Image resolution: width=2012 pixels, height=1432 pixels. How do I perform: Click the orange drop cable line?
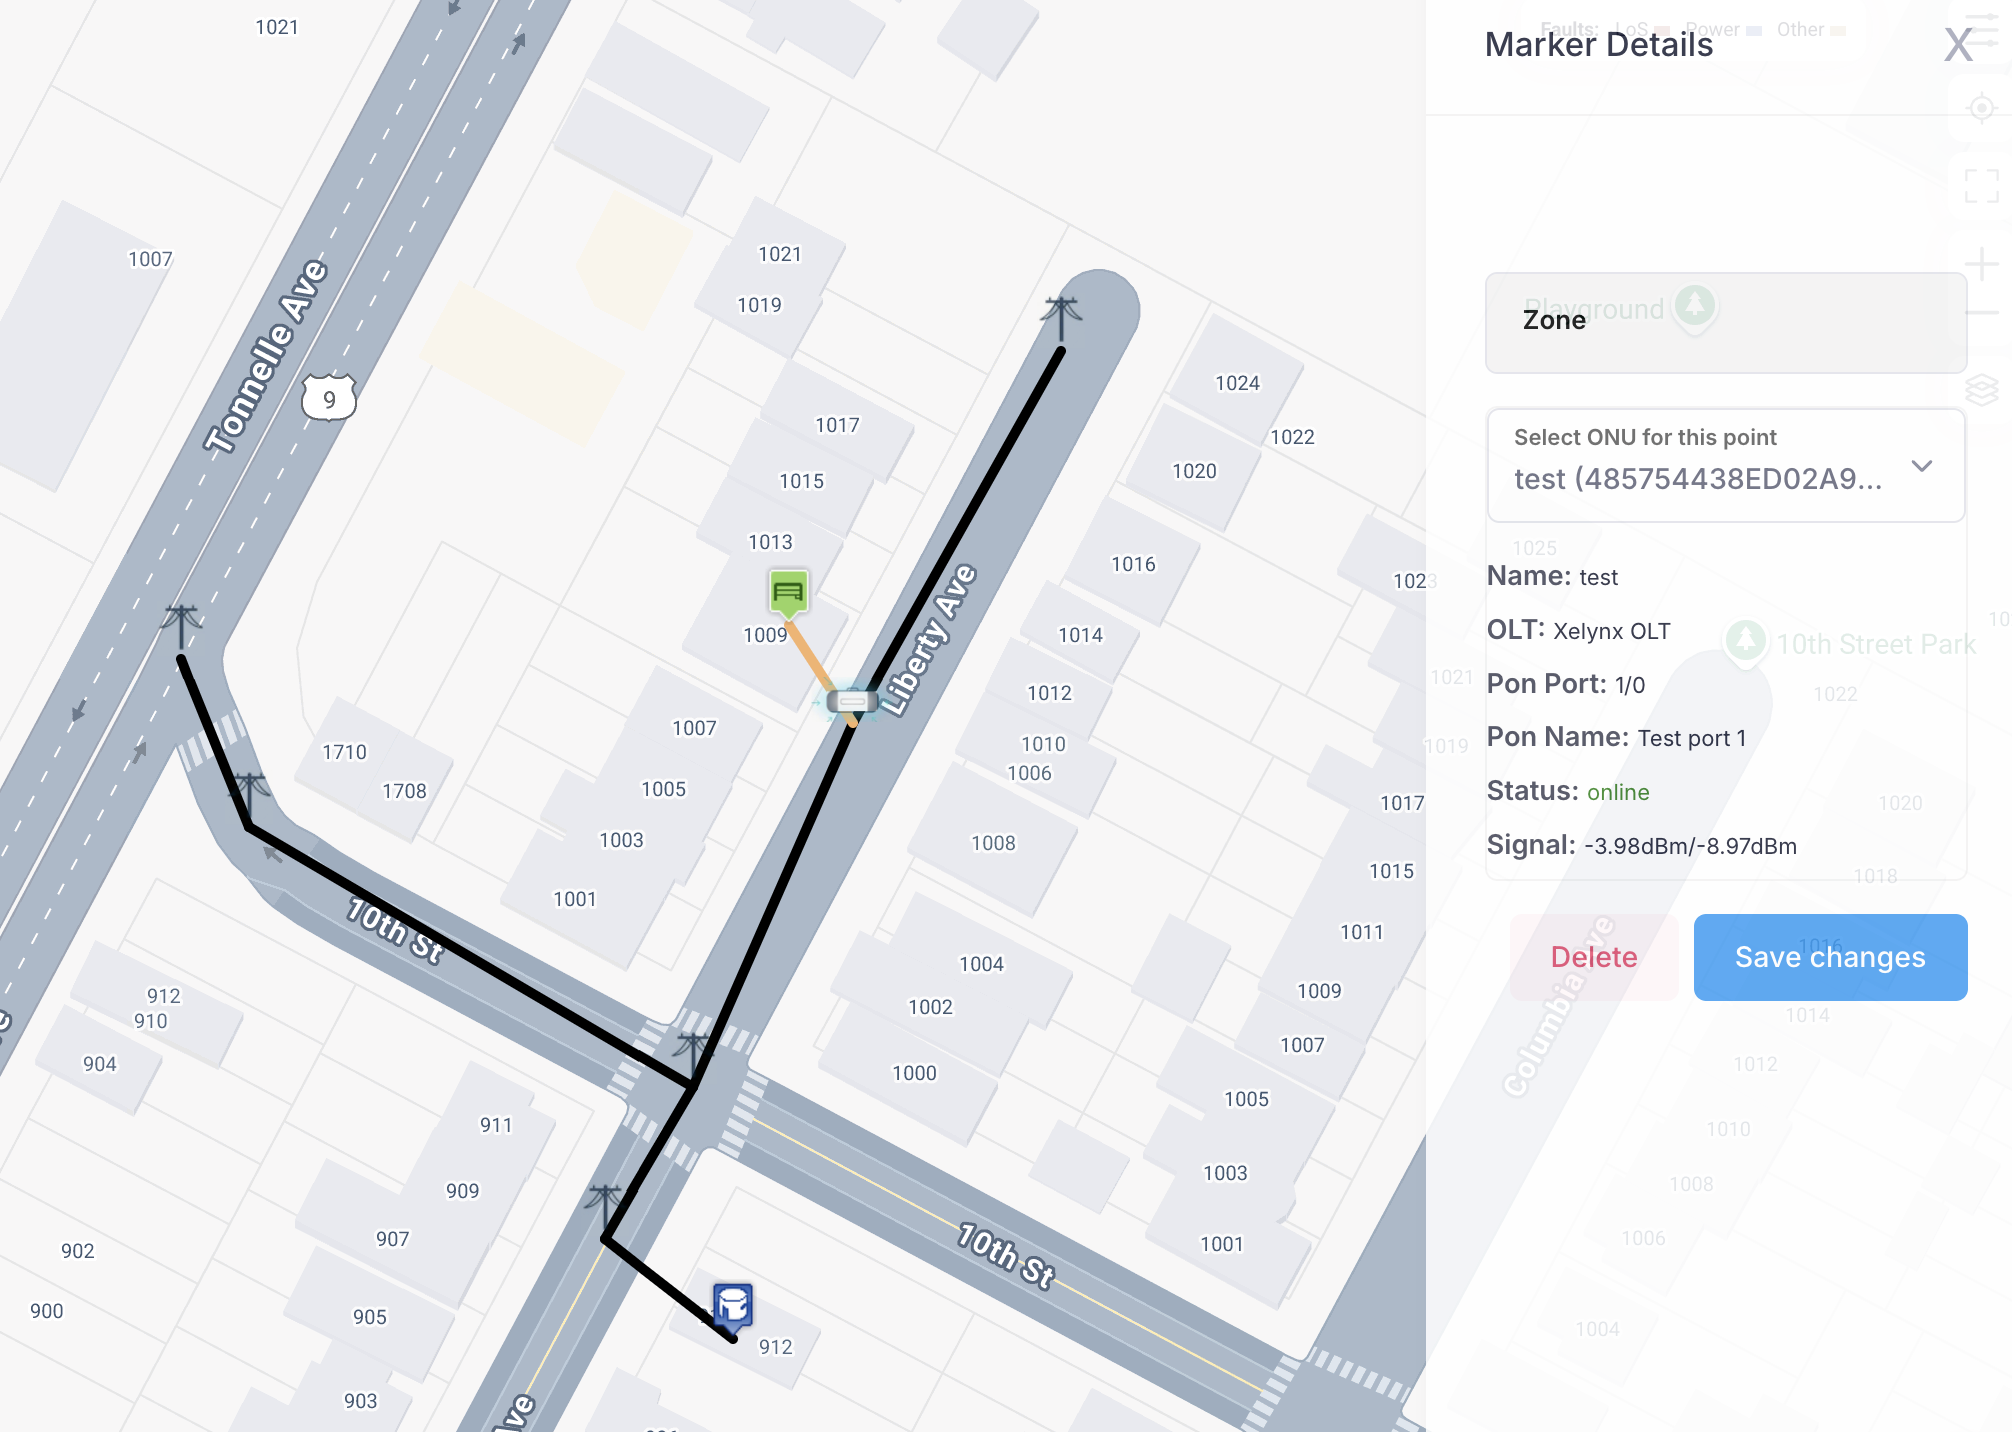click(x=807, y=655)
